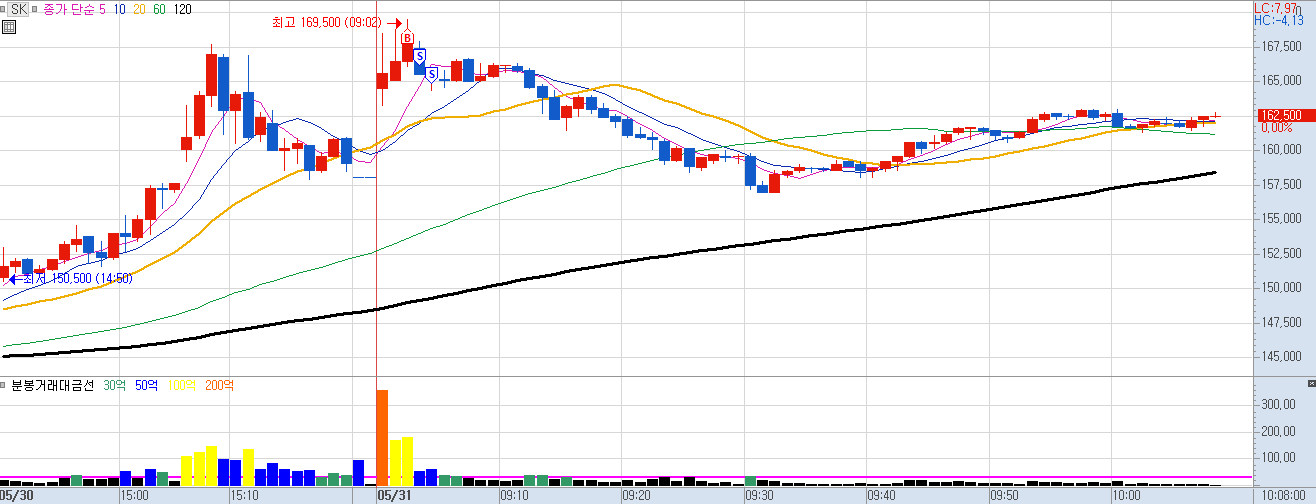Click the 30억 volume legend

click(x=115, y=385)
